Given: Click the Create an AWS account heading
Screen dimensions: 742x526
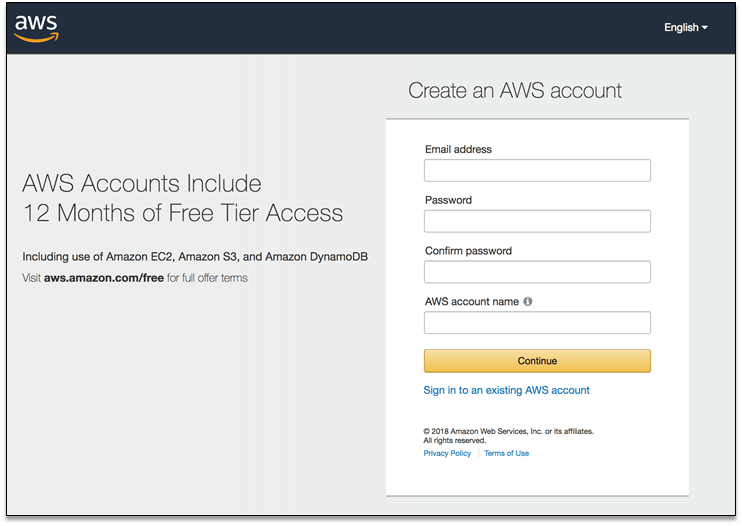Looking at the screenshot, I should tap(515, 91).
